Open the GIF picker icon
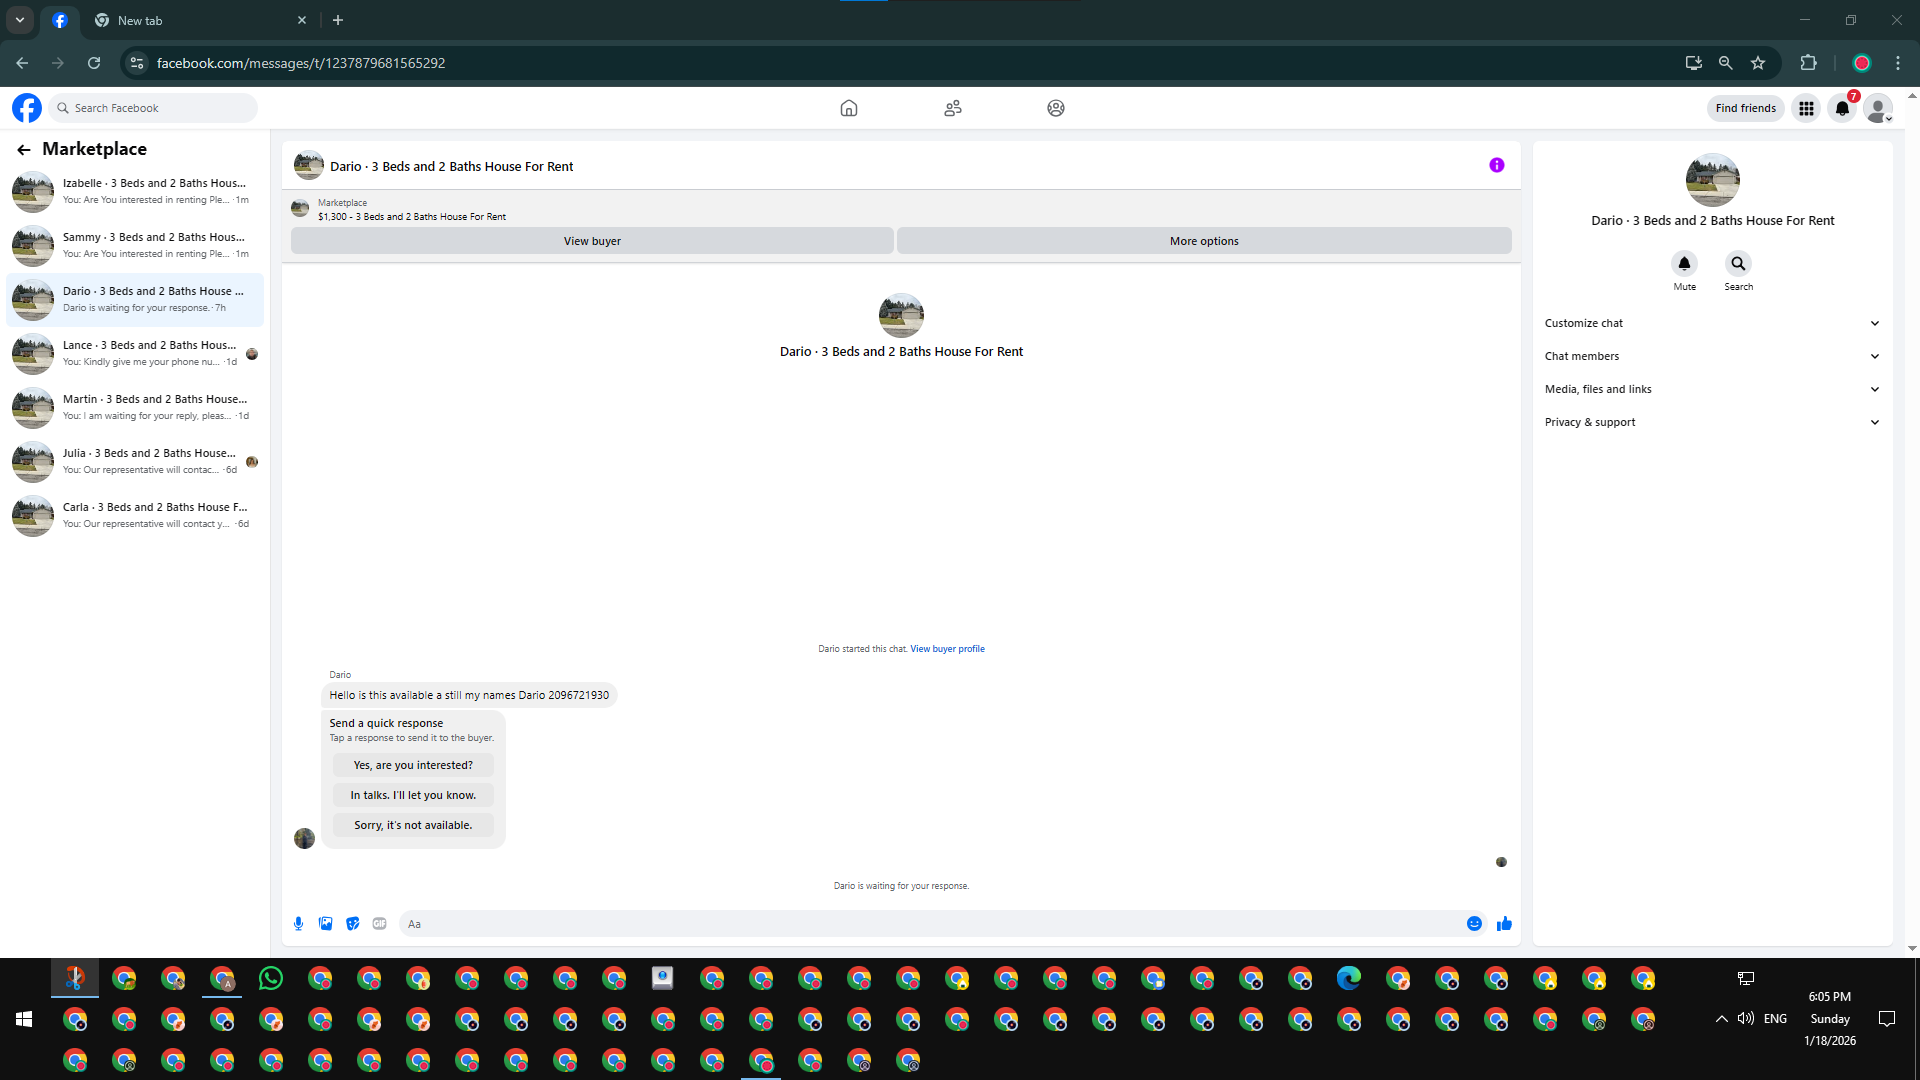The height and width of the screenshot is (1080, 1920). click(x=379, y=924)
